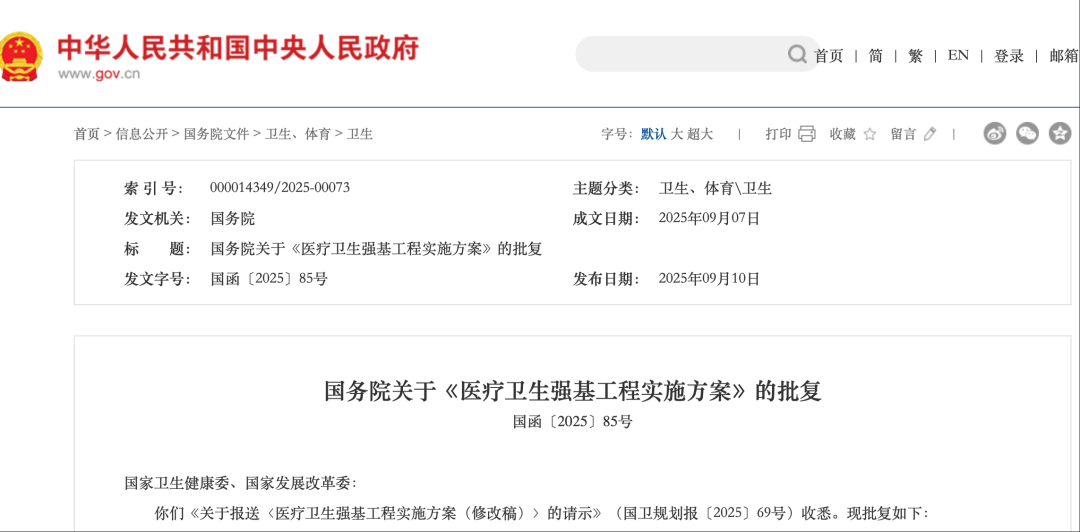Click the QQ Zone star share icon
Screen dimensions: 1080x532
1060,133
